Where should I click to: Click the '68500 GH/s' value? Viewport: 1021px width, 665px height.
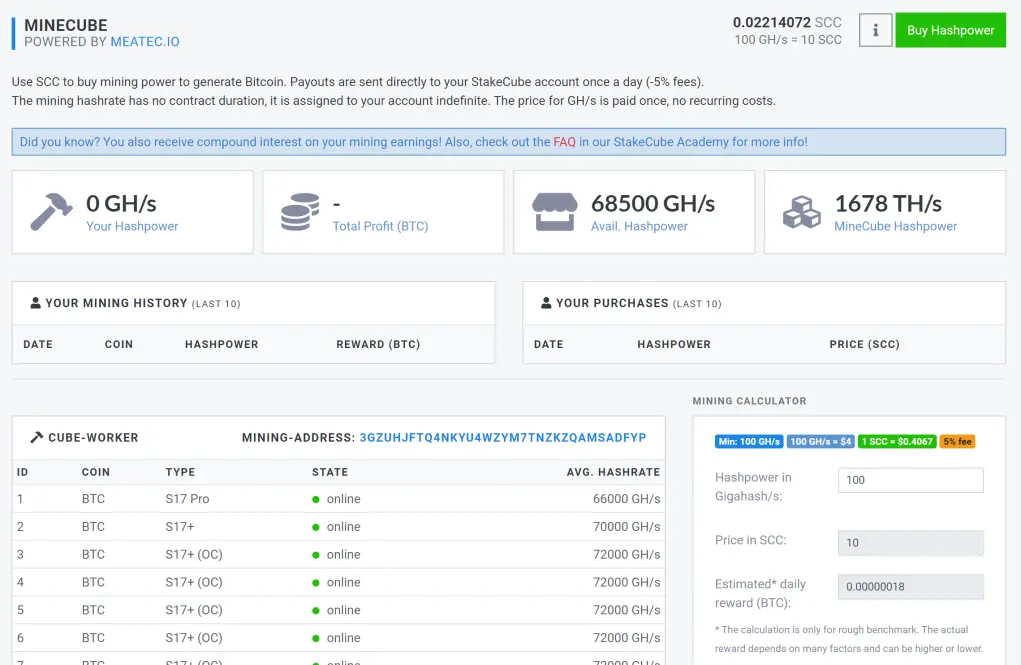point(652,203)
